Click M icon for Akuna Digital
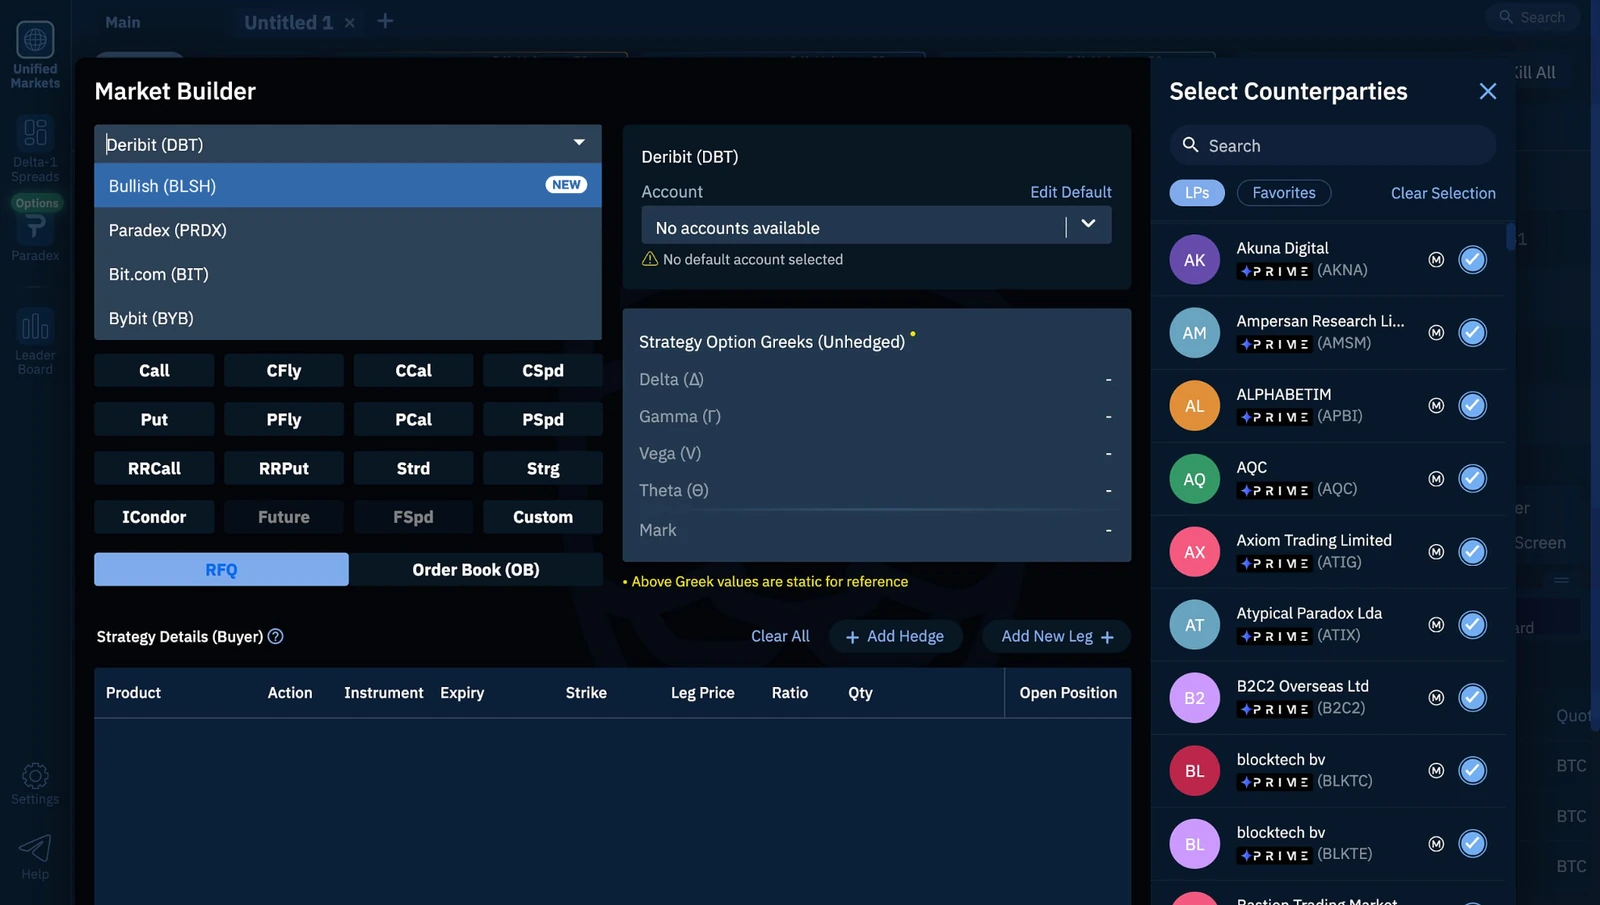This screenshot has height=905, width=1600. click(1436, 260)
